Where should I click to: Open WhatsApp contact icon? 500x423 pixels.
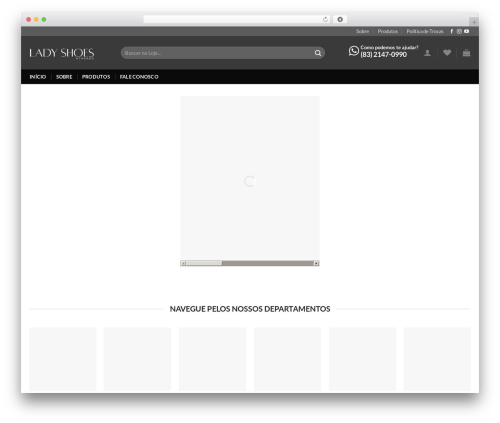coord(354,51)
